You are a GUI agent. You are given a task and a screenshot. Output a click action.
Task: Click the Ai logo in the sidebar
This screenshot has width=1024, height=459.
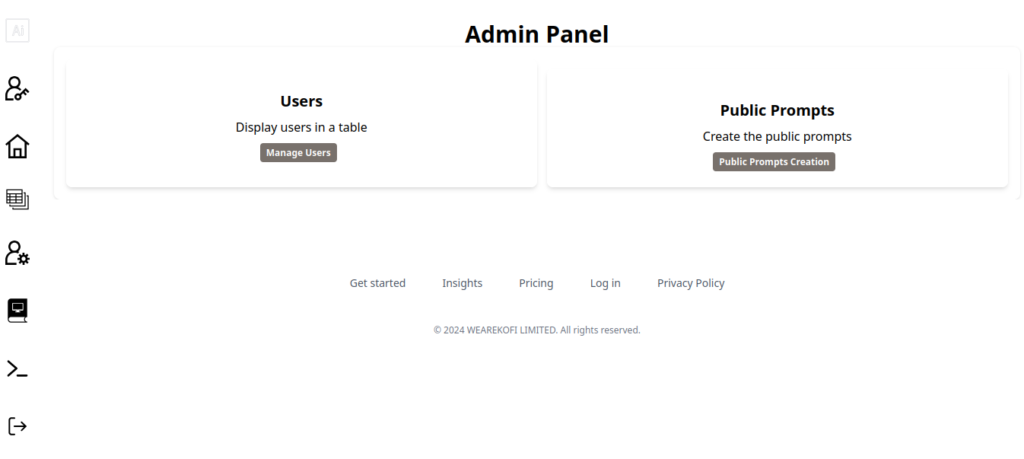click(18, 30)
